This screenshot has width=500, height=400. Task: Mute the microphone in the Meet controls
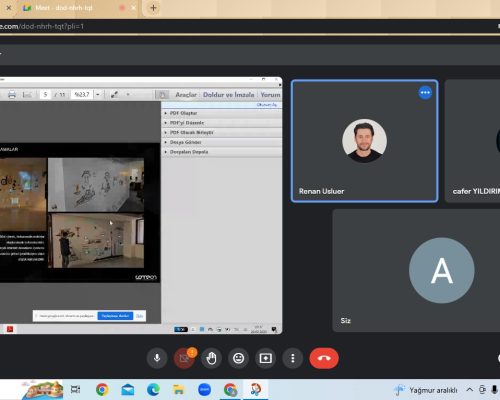coord(157,358)
